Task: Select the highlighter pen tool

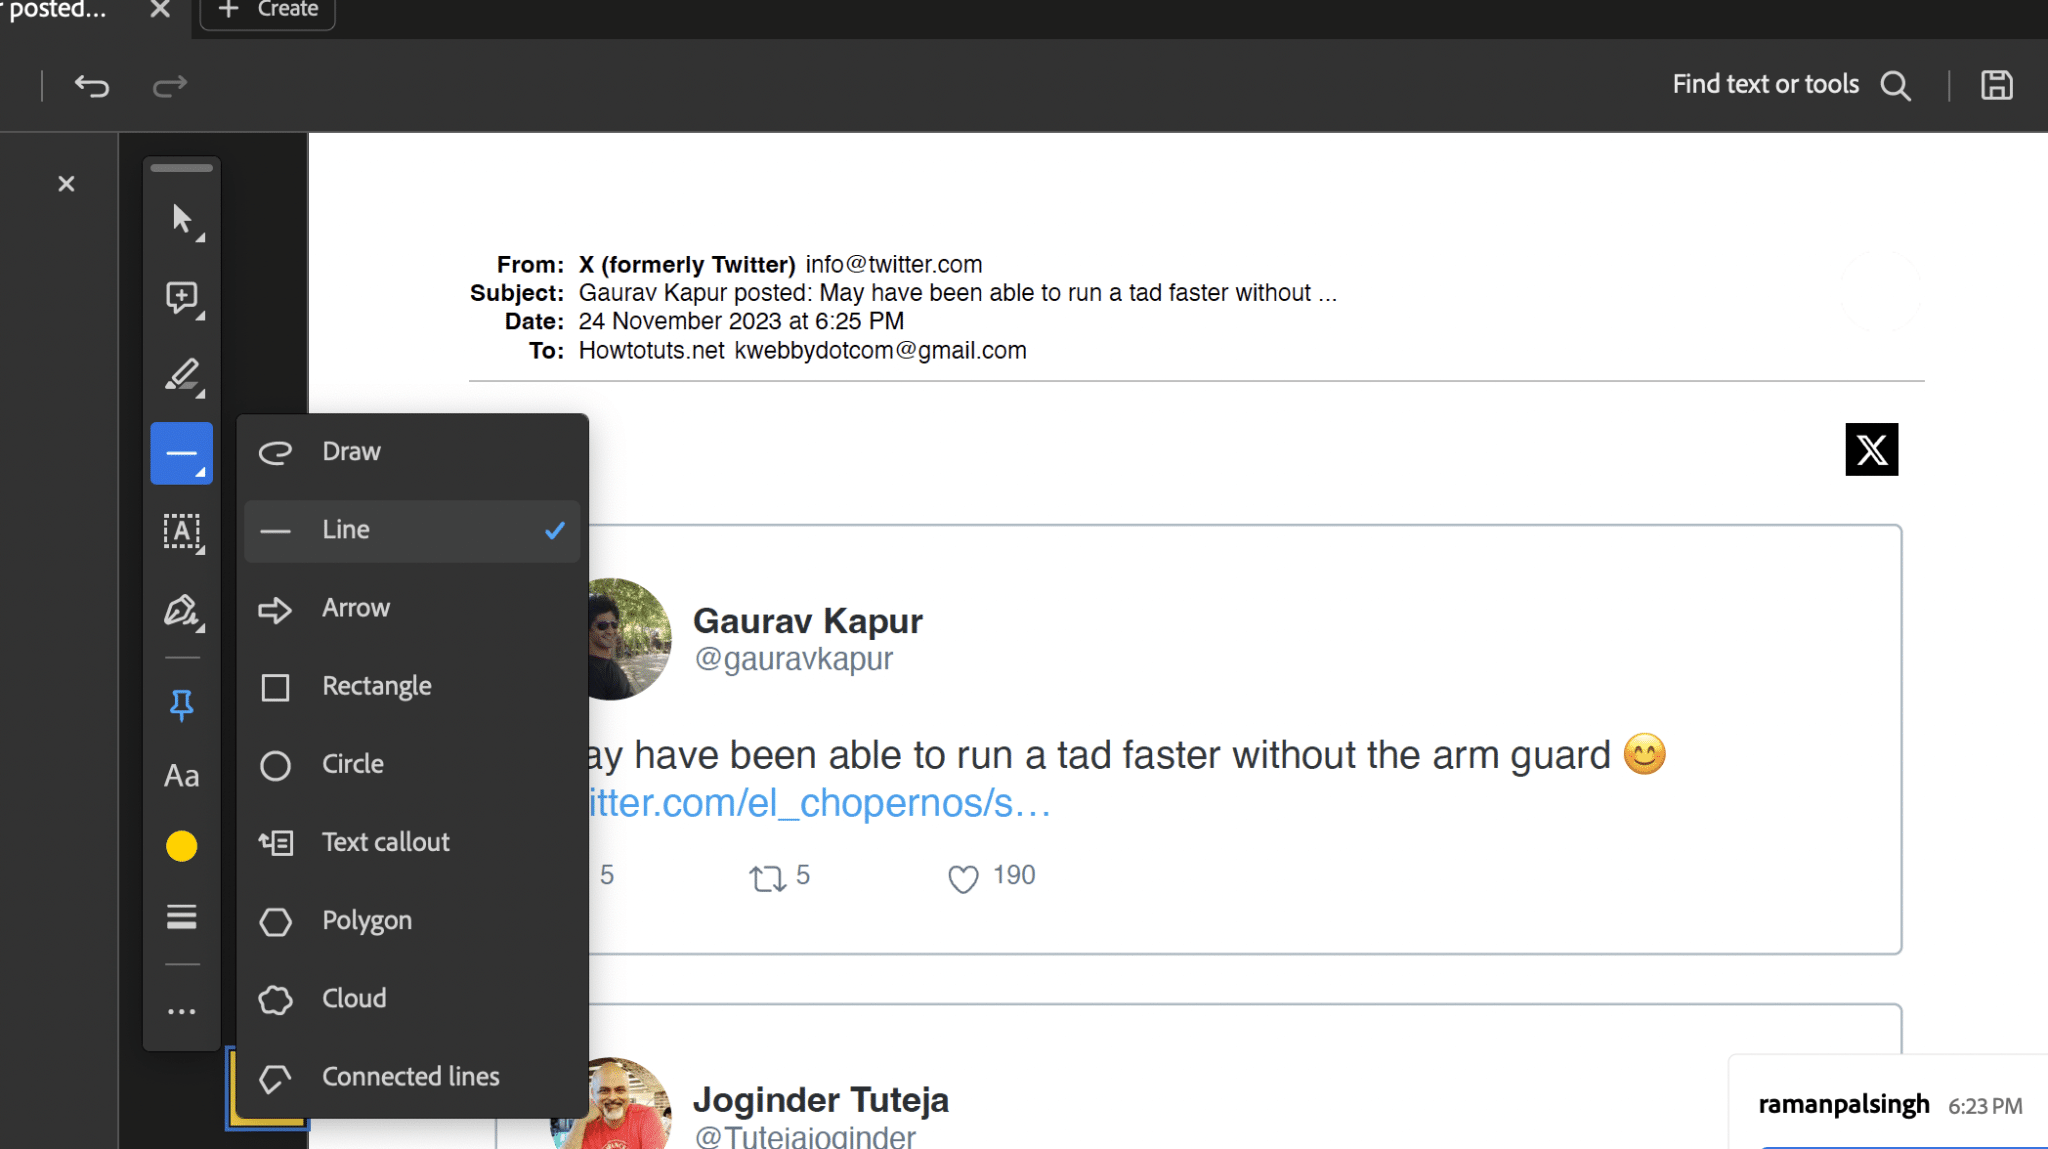Action: 182,375
